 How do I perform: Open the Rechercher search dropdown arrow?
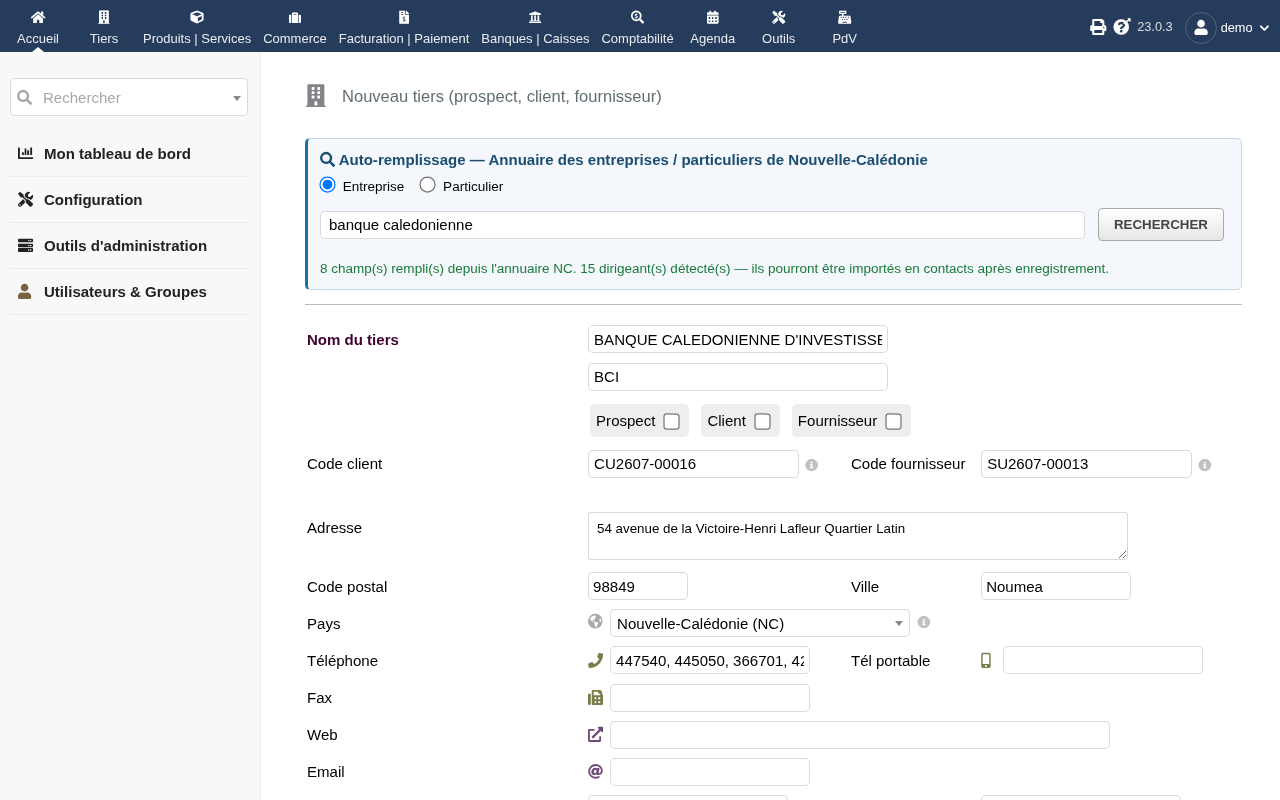pos(237,98)
